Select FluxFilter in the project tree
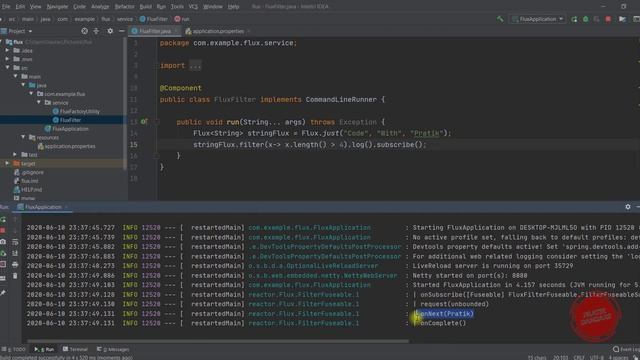This screenshot has width=640, height=360. 67,120
